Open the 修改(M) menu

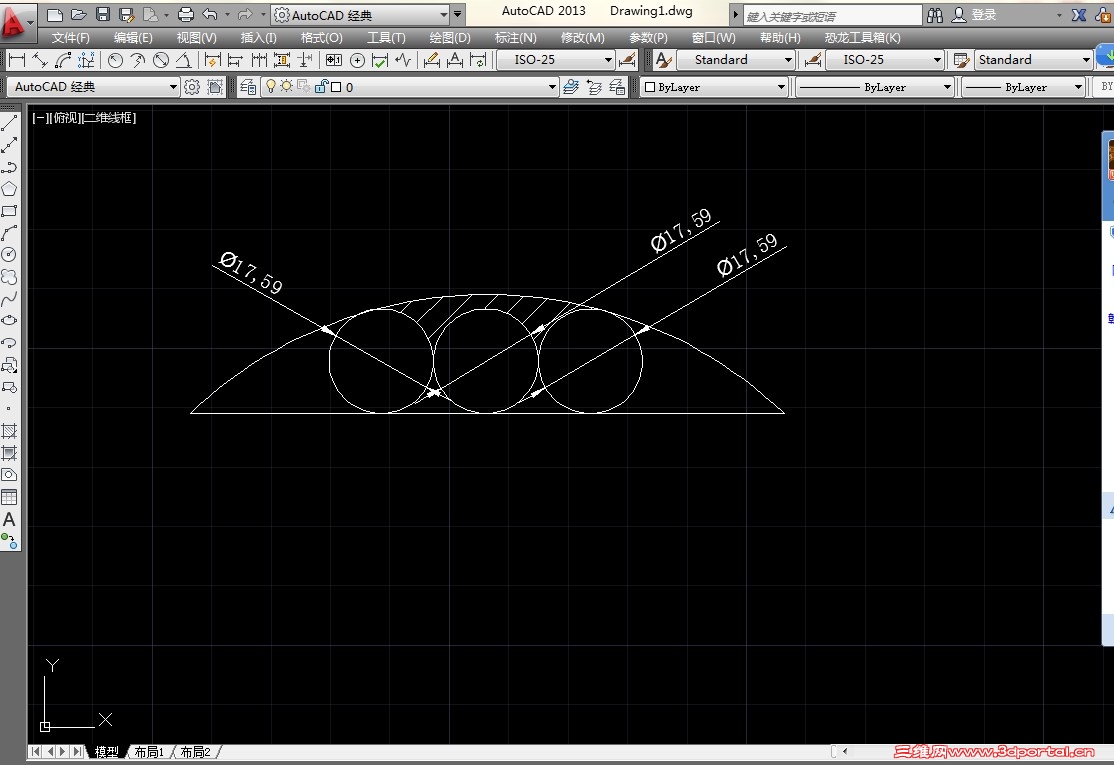(582, 38)
